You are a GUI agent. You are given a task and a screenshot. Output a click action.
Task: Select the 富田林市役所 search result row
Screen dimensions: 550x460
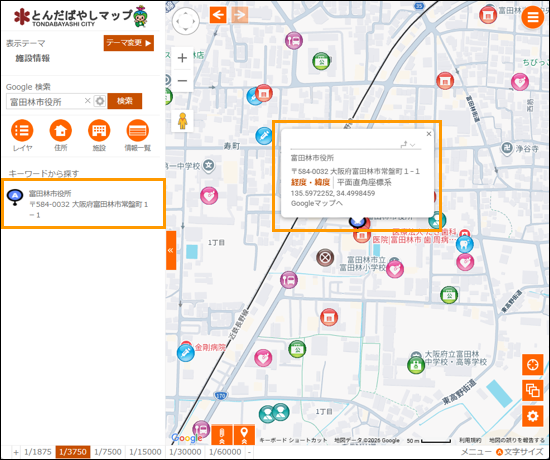pyautogui.click(x=83, y=204)
